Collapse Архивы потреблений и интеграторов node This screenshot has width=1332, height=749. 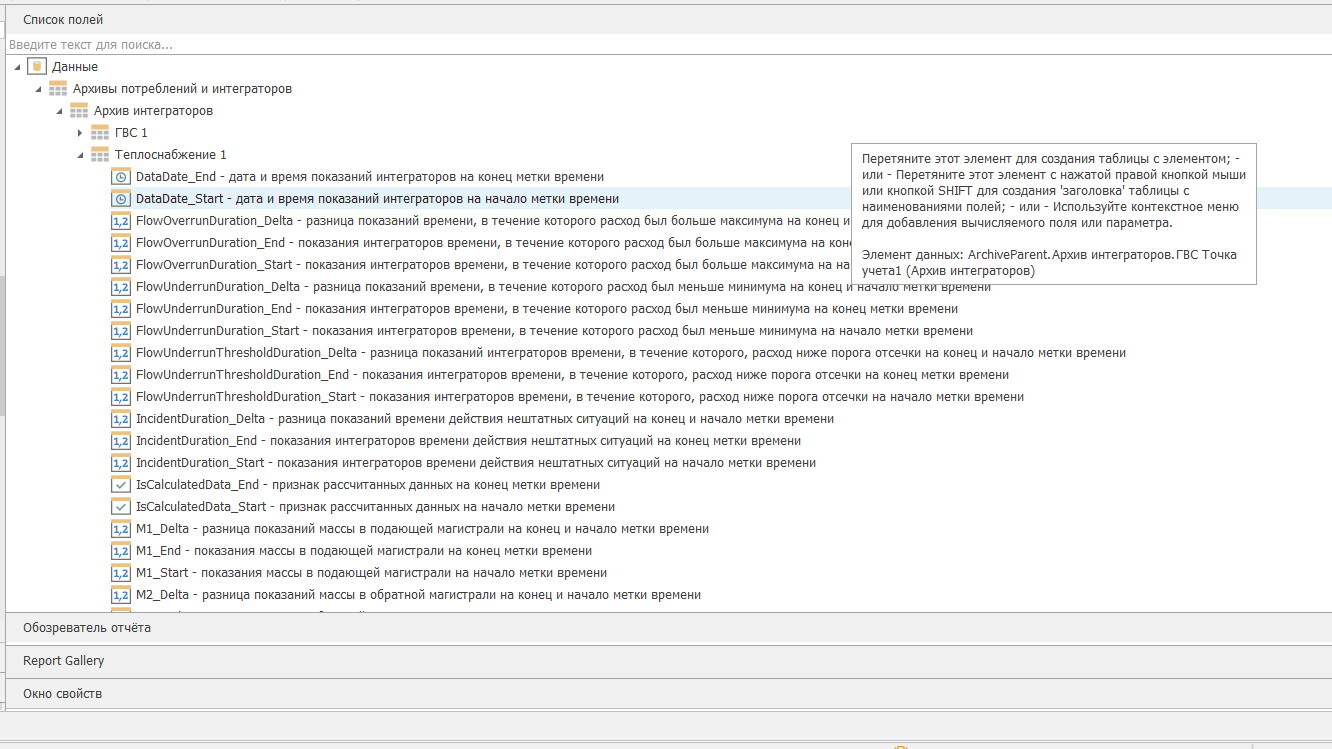[38, 89]
